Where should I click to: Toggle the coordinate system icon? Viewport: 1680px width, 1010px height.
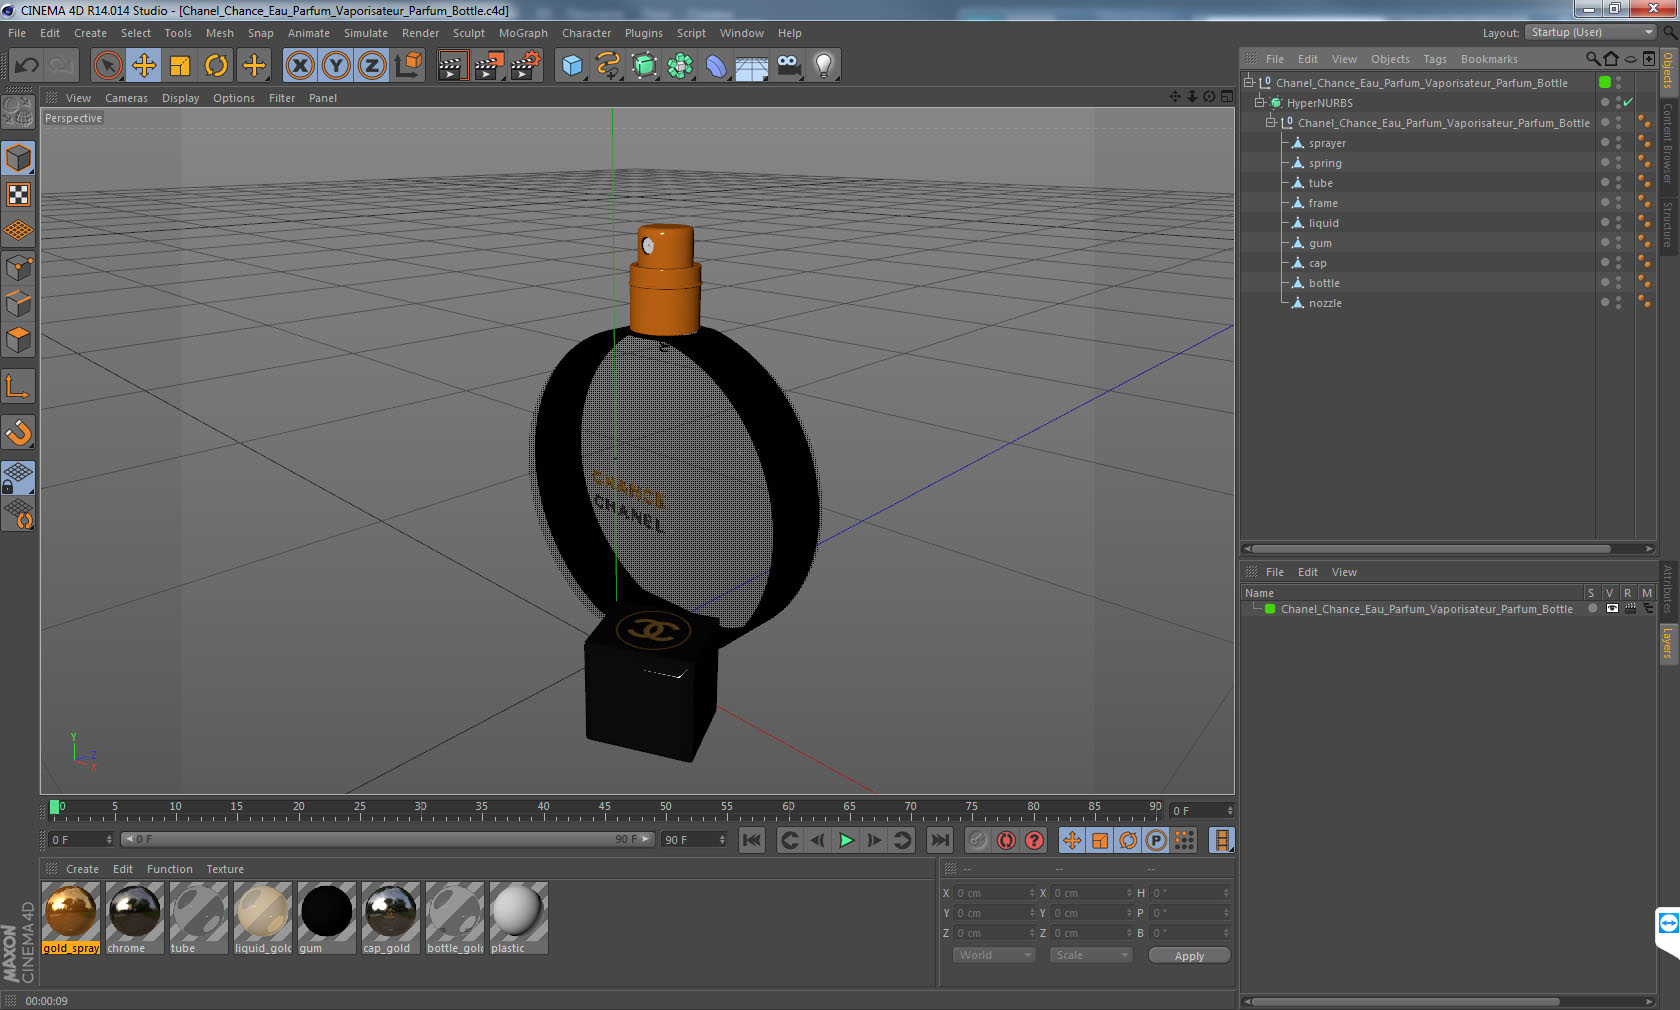tap(408, 66)
